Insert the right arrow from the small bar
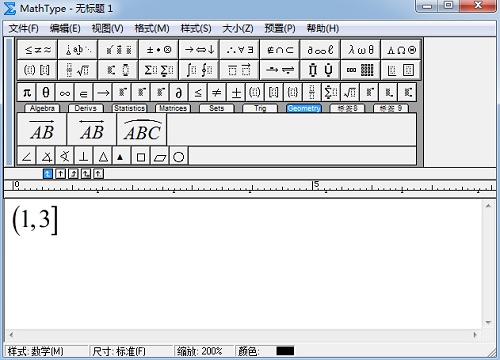 coord(103,92)
